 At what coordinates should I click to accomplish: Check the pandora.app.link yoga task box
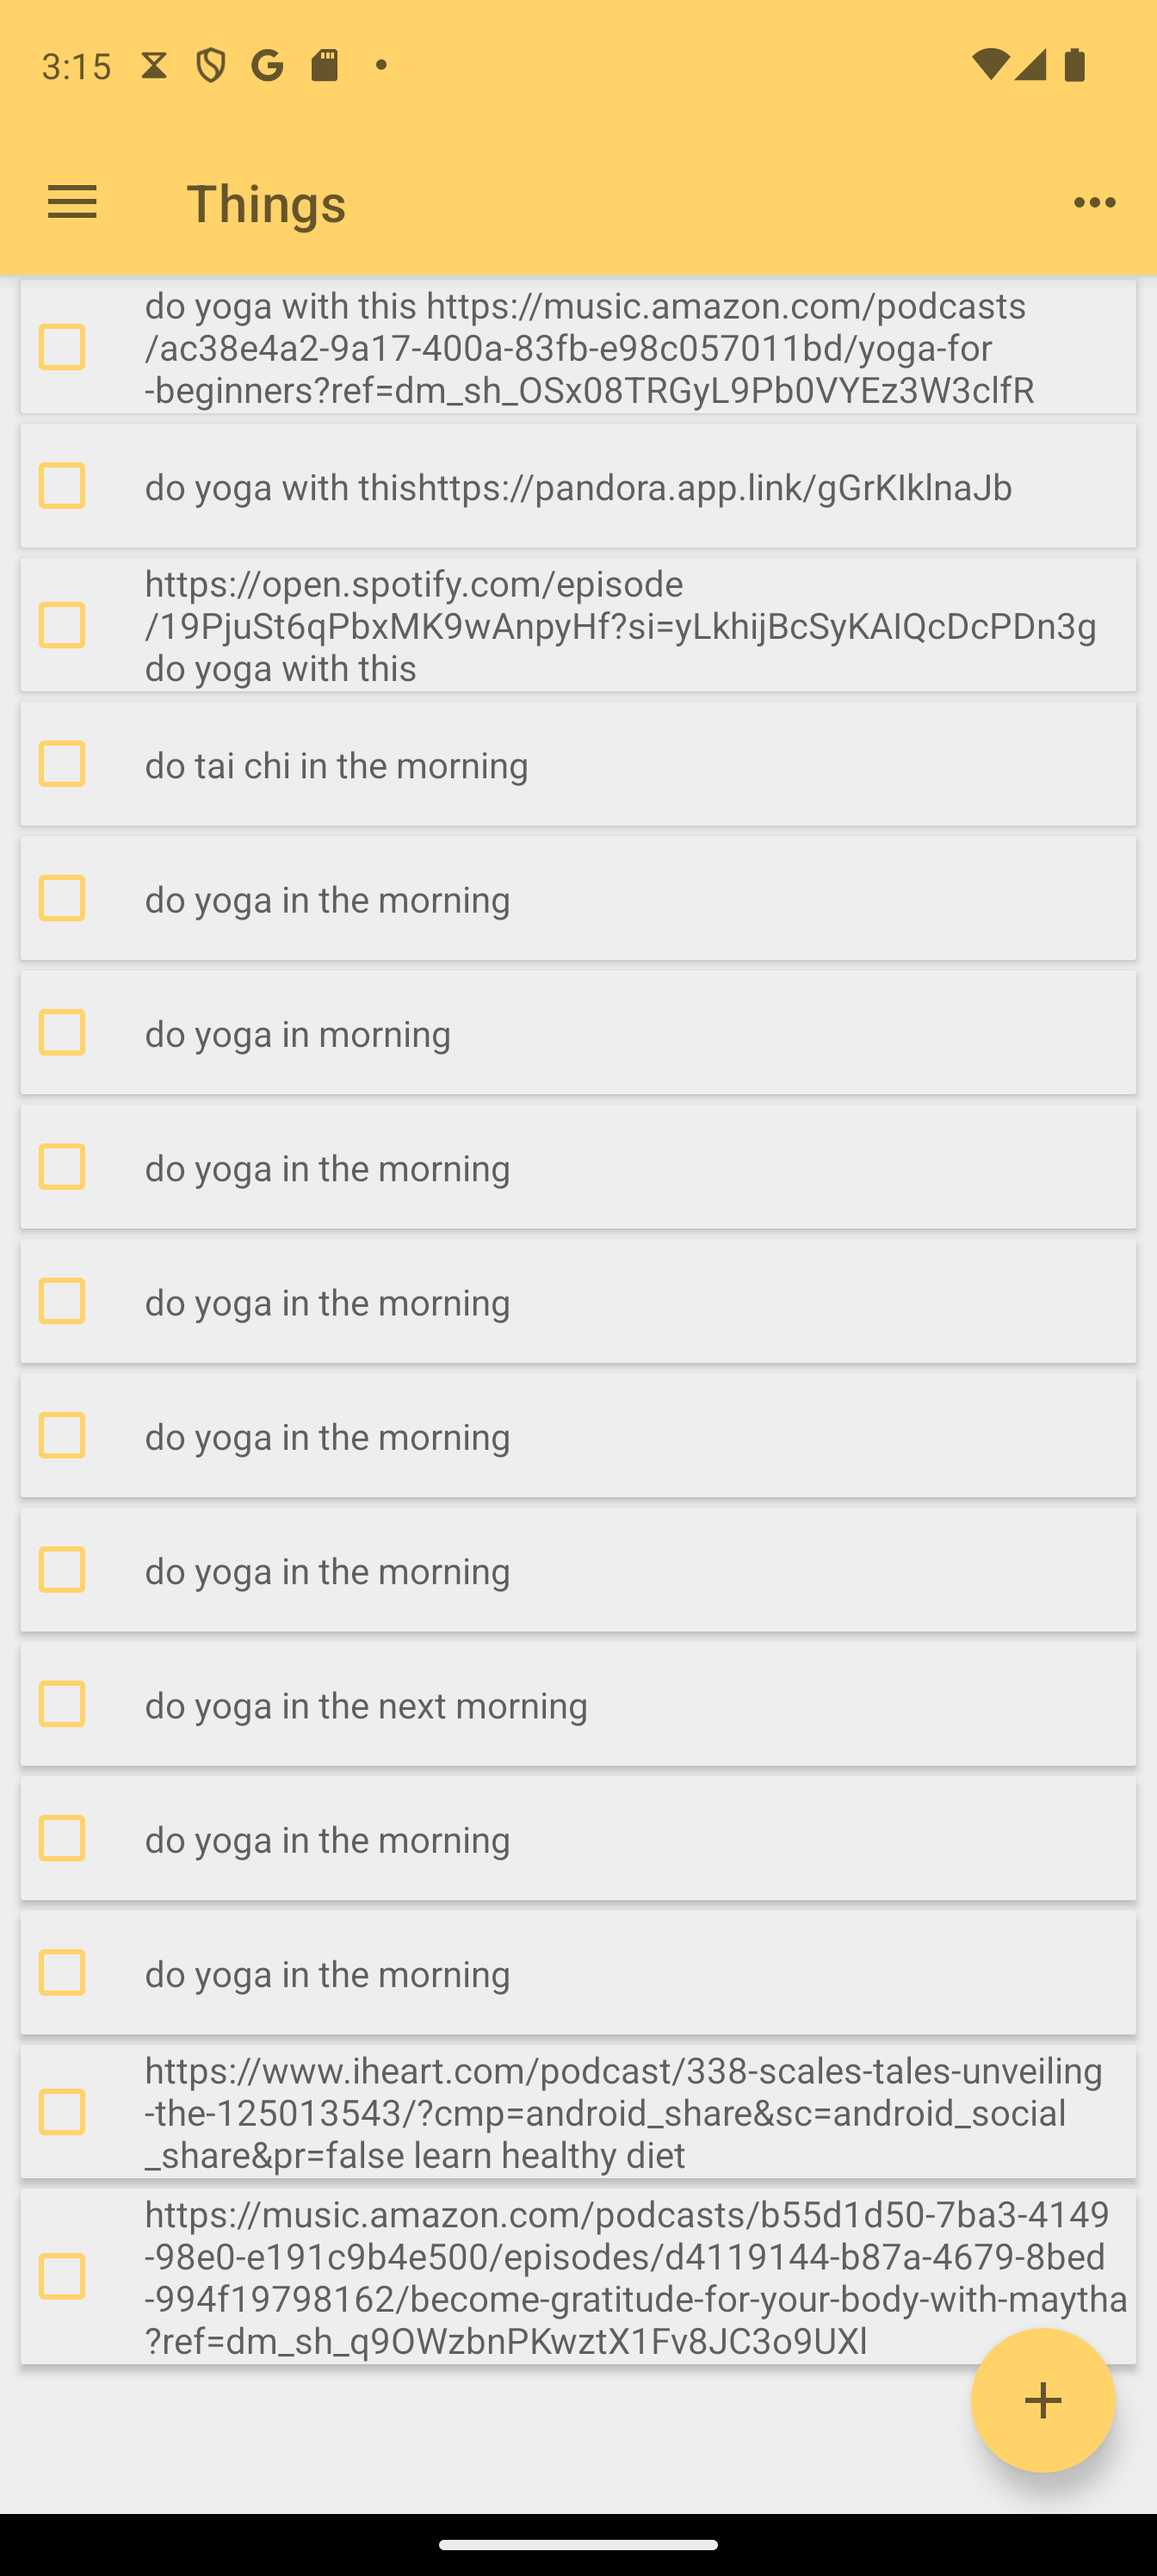62,486
